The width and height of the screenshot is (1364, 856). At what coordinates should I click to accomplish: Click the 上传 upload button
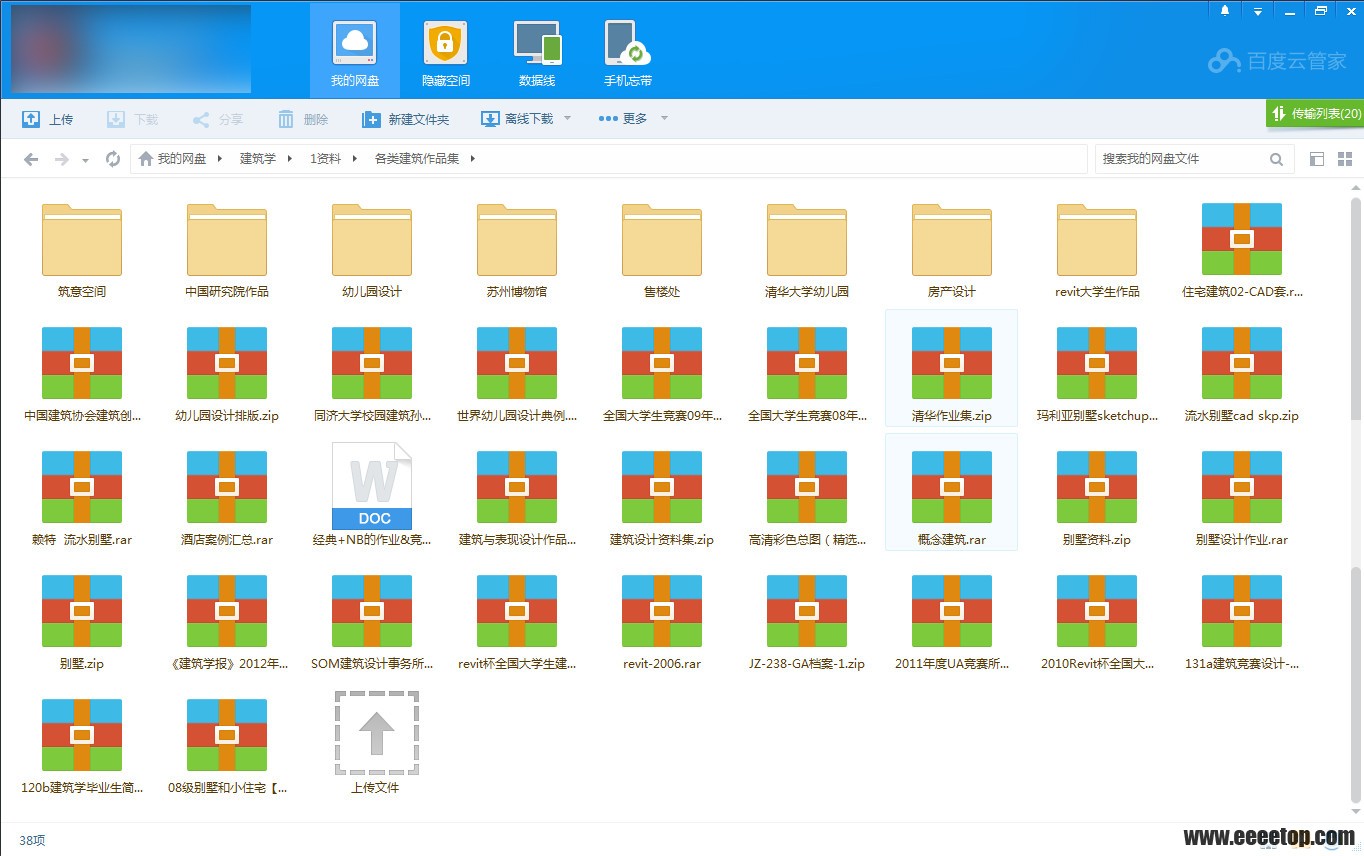[x=48, y=119]
